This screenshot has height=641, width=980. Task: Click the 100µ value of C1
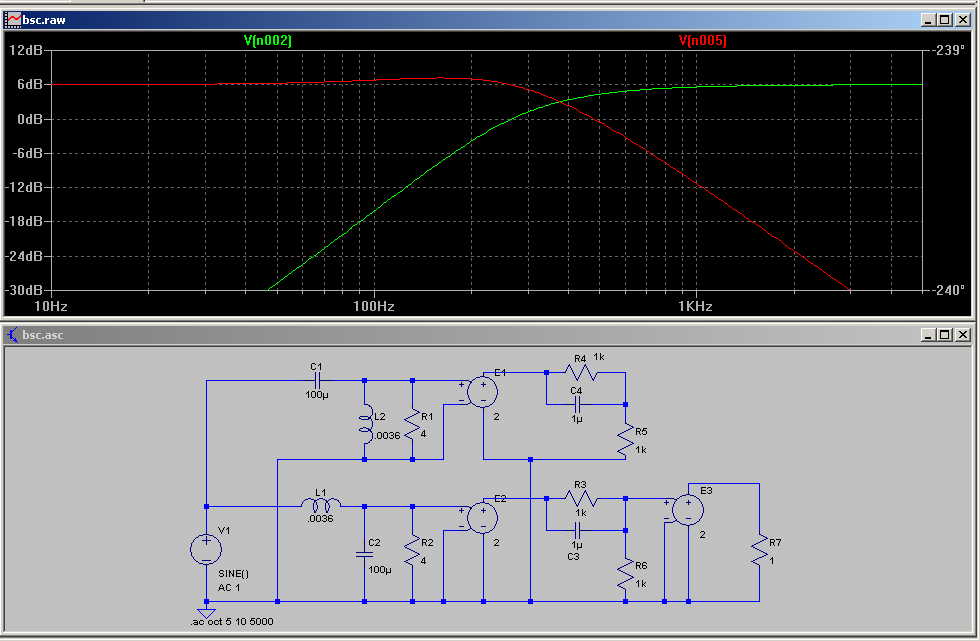coord(317,395)
